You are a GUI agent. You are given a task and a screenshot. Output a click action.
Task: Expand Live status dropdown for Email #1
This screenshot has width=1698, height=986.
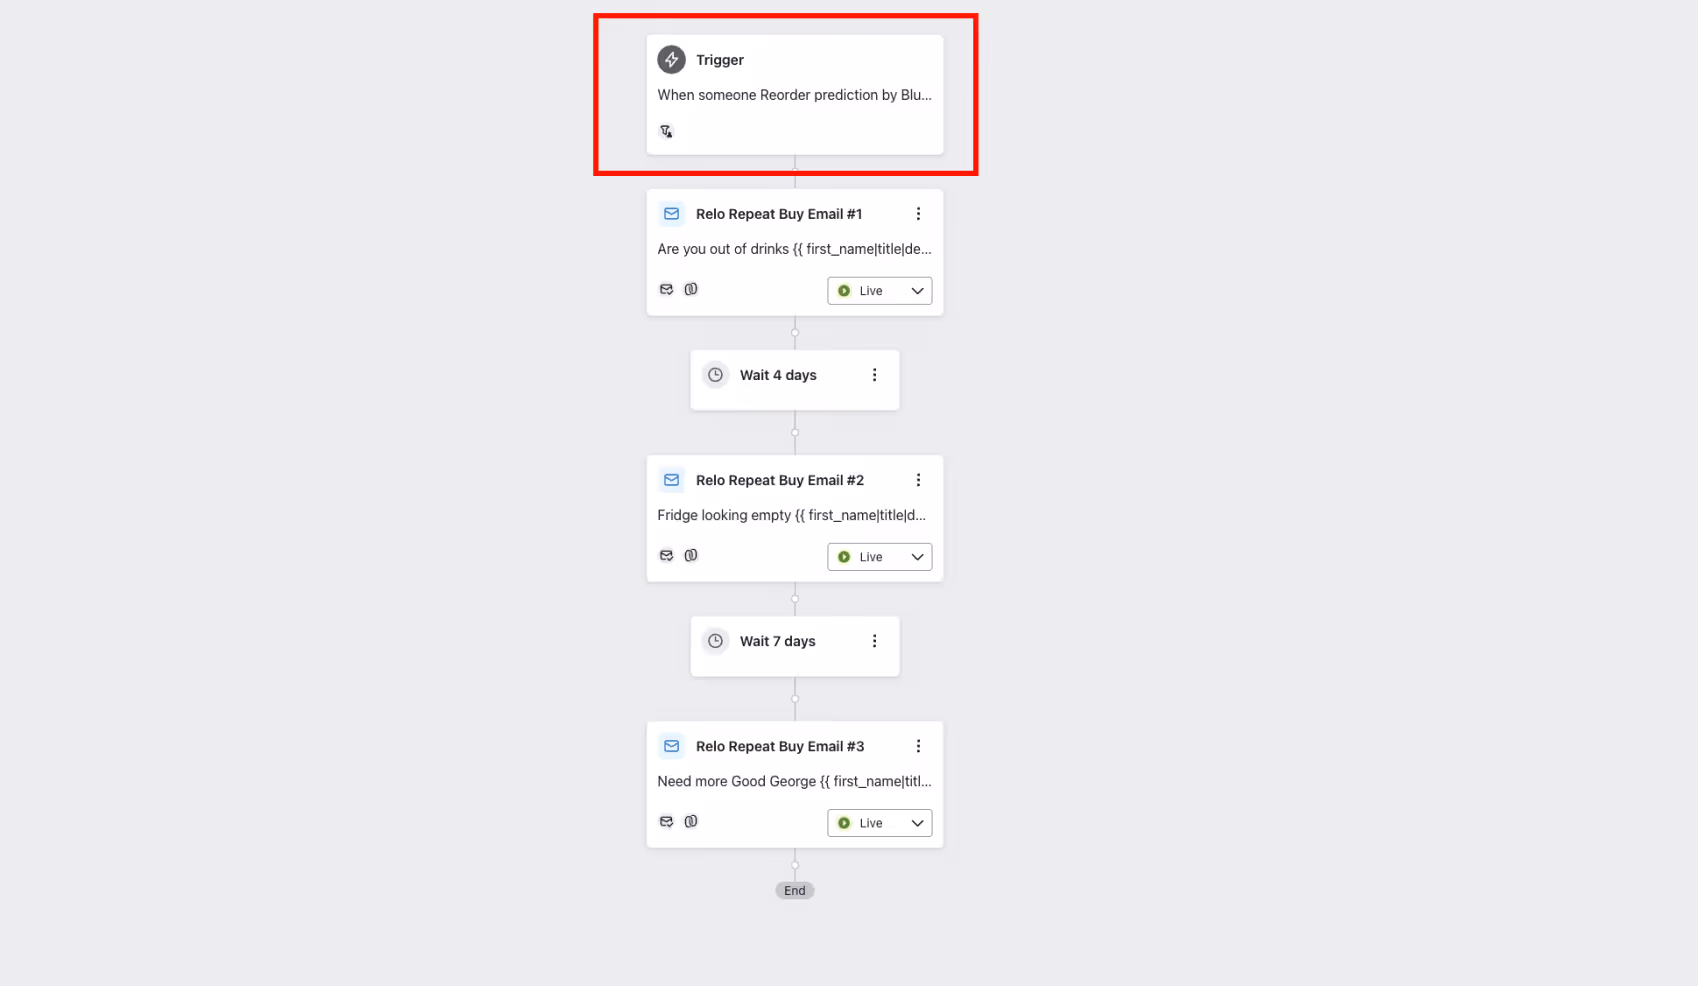(880, 291)
